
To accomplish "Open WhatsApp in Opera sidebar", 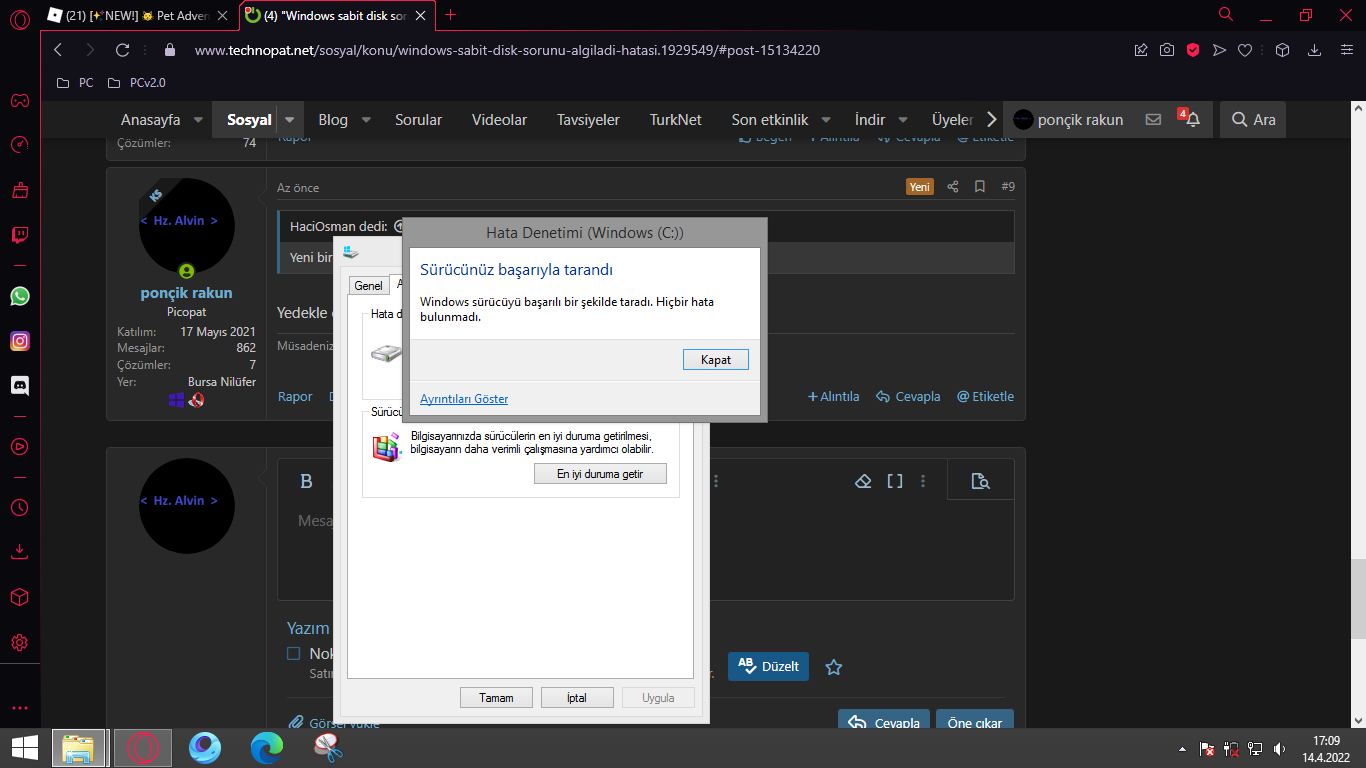I will [20, 296].
